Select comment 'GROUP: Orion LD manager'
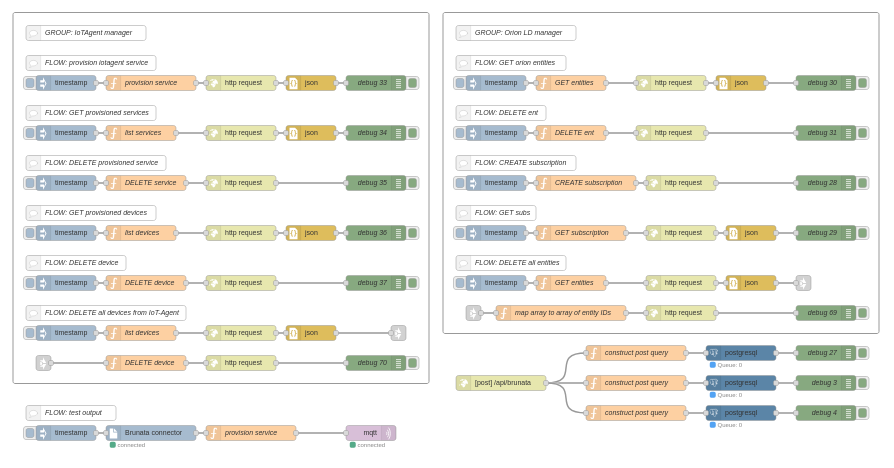This screenshot has height=468, width=894. point(516,33)
